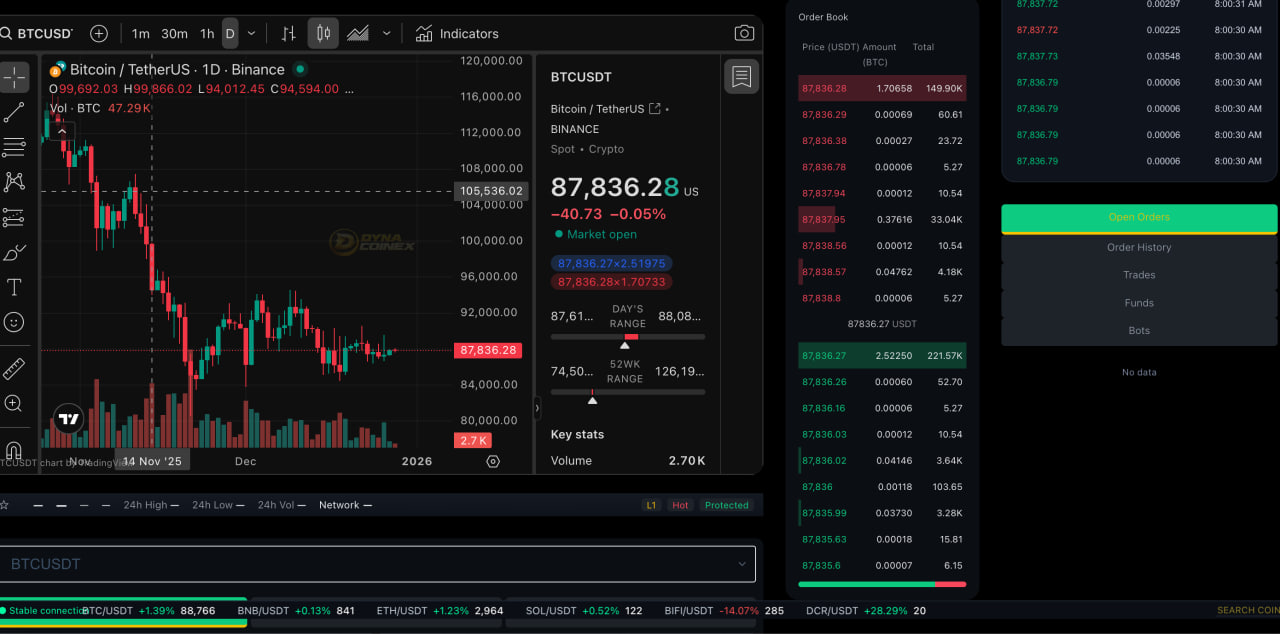
Task: Open the Funds tab
Action: click(1139, 303)
